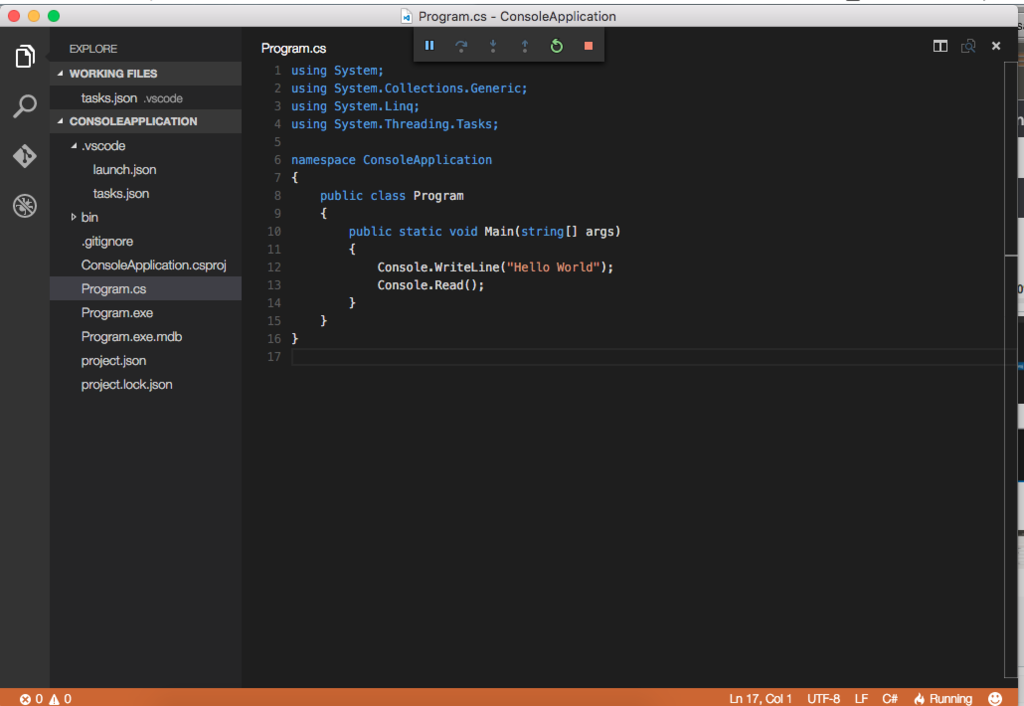1024x706 pixels.
Task: Click line number 13 in the gutter
Action: click(274, 285)
